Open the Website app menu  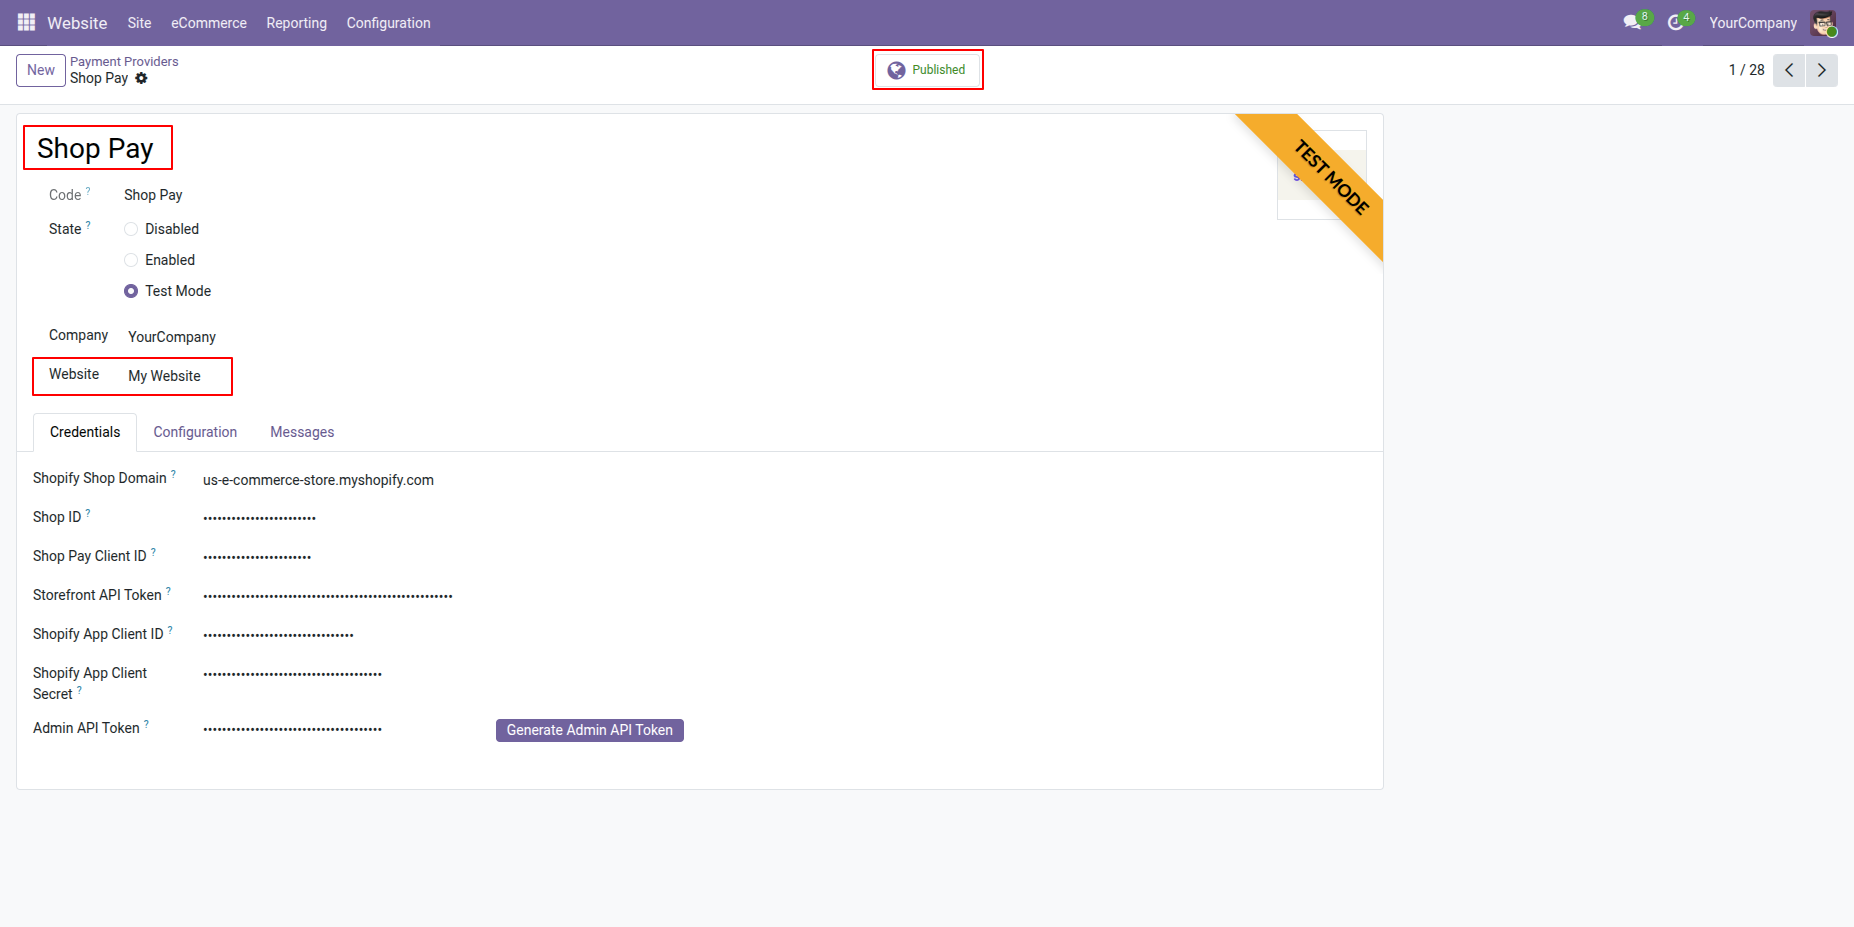click(77, 23)
